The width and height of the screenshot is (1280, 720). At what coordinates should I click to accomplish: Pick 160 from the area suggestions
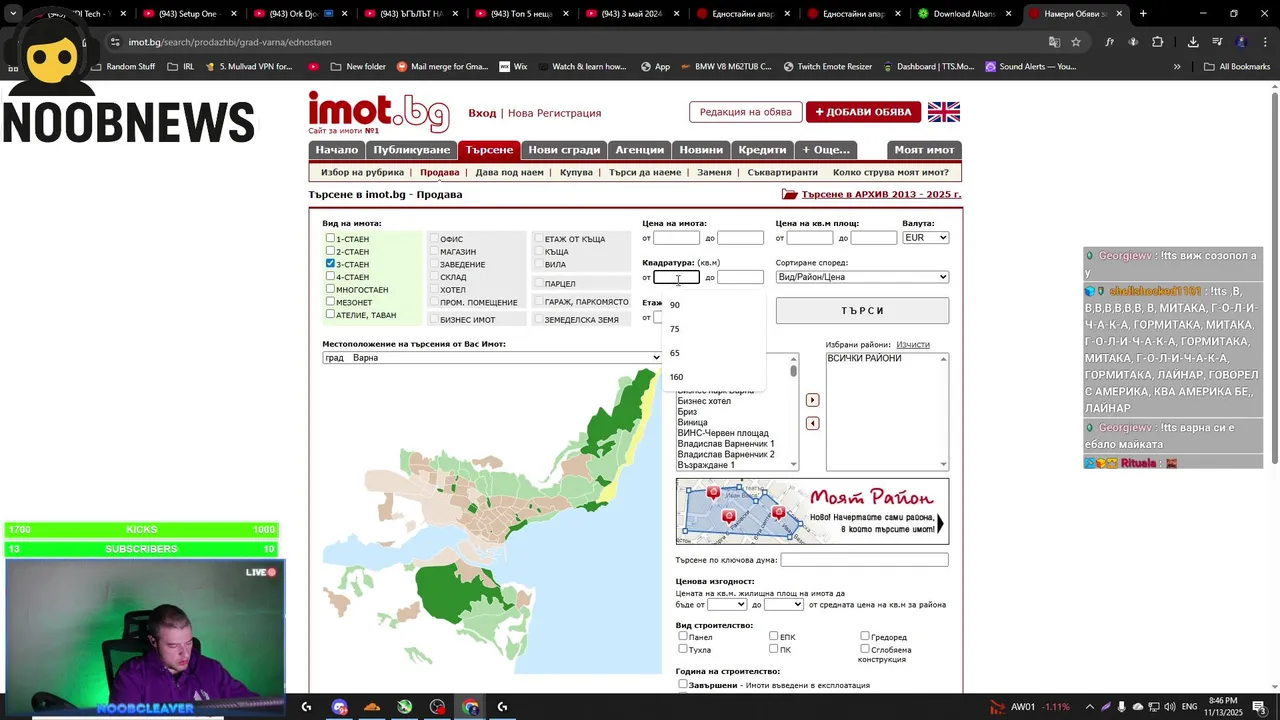713,377
